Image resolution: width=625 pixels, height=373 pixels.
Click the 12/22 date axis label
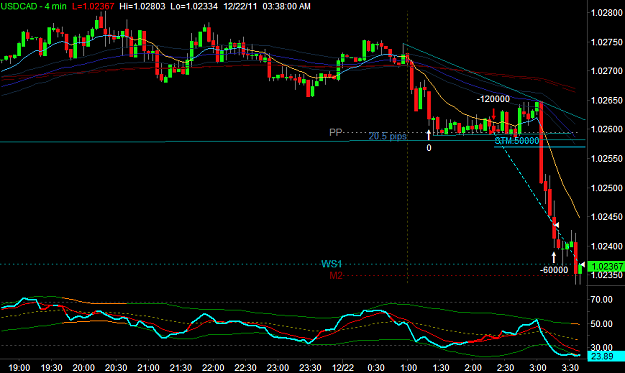[x=343, y=367]
